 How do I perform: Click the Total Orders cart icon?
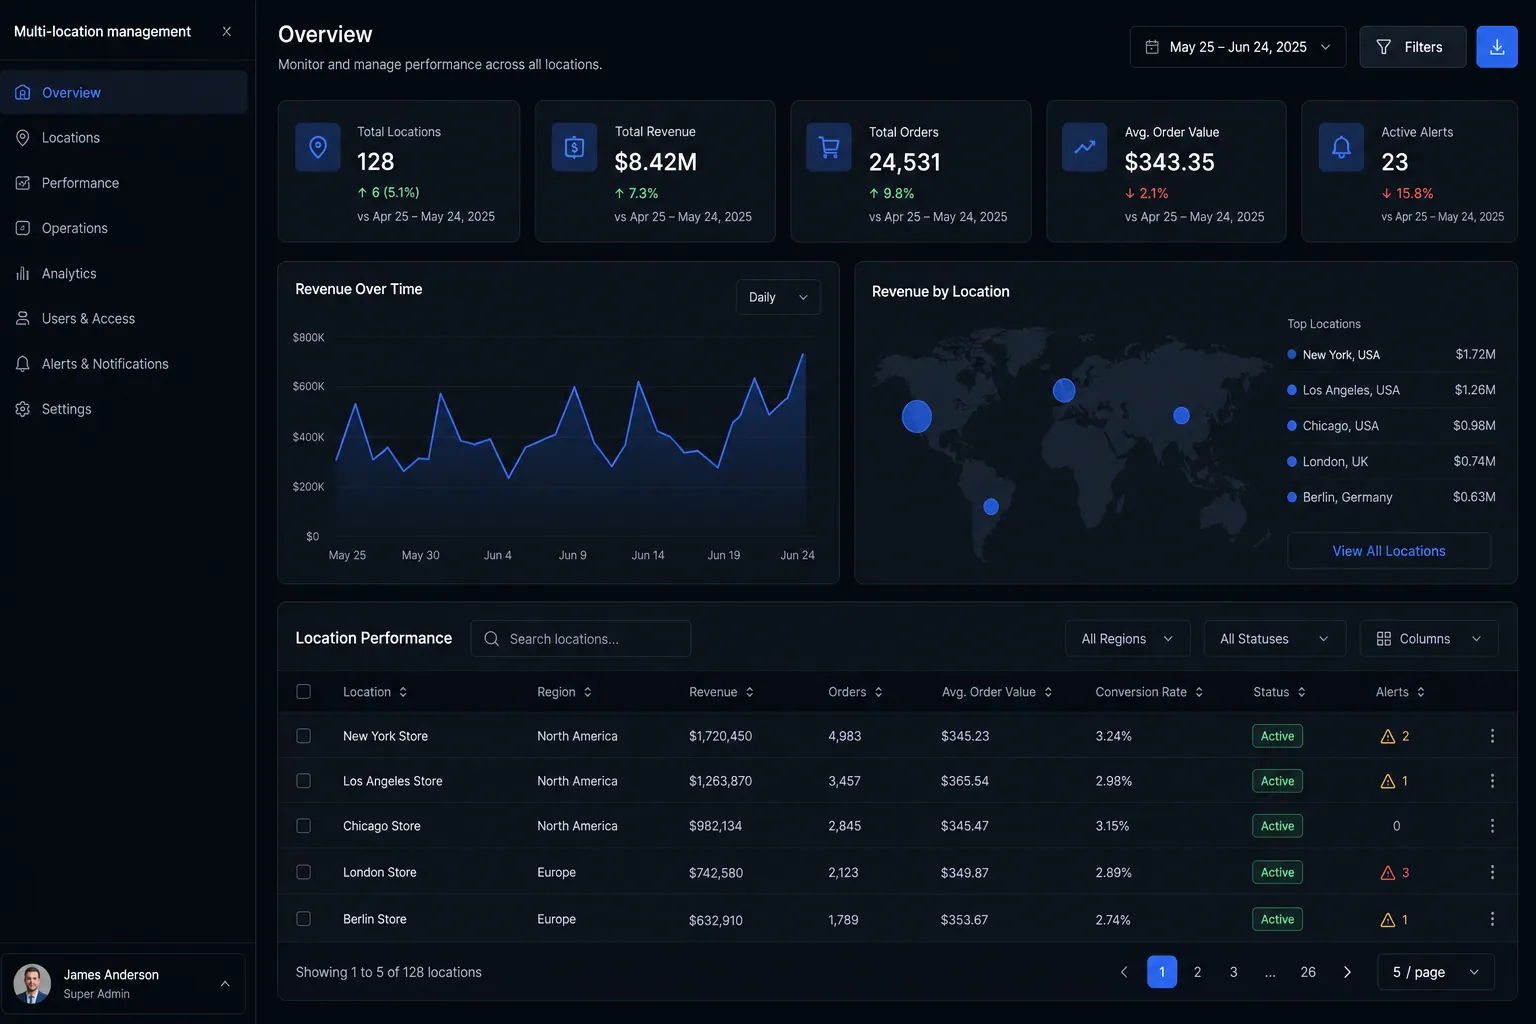tap(829, 147)
